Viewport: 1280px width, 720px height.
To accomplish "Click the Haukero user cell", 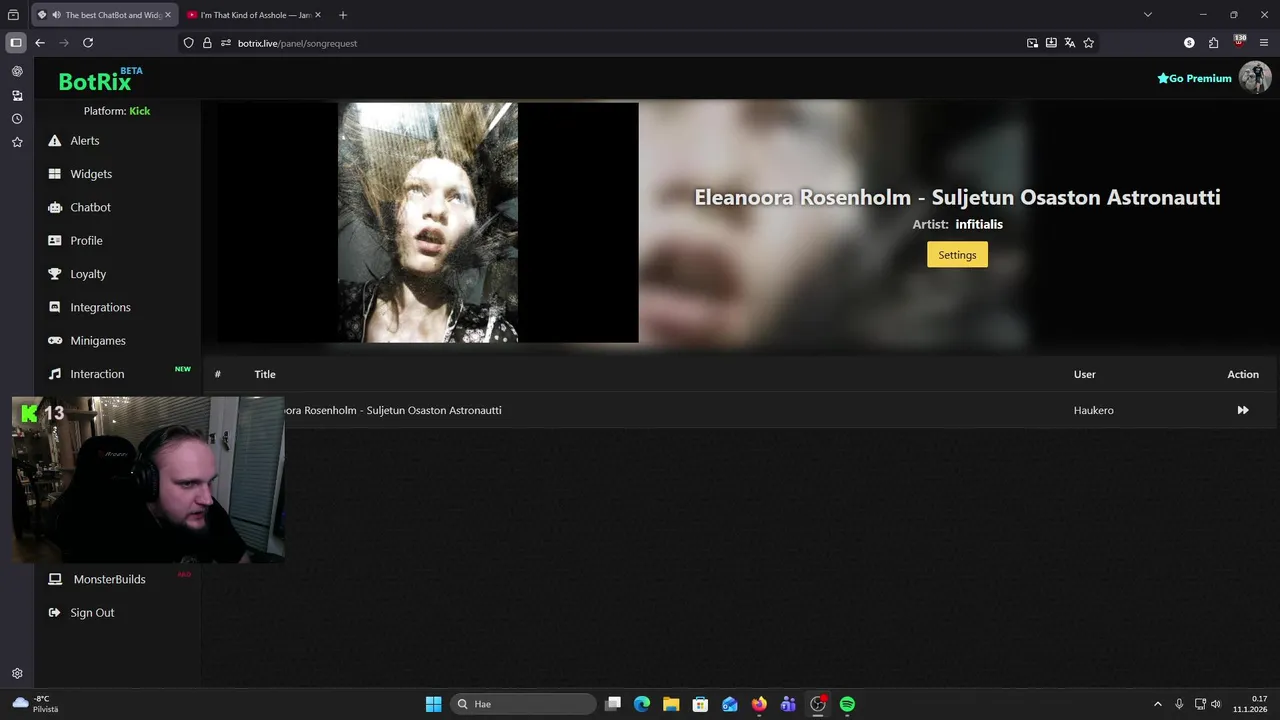I will pyautogui.click(x=1094, y=410).
